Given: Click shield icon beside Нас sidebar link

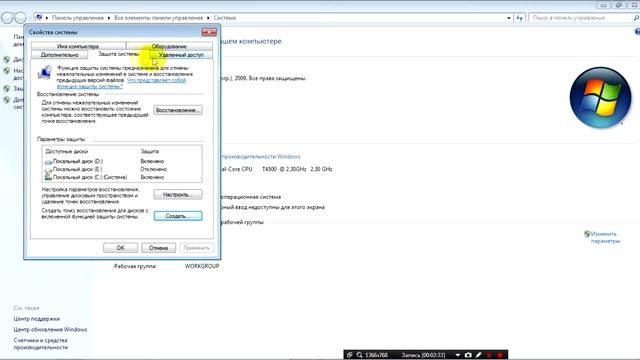Looking at the screenshot, I should 7,71.
